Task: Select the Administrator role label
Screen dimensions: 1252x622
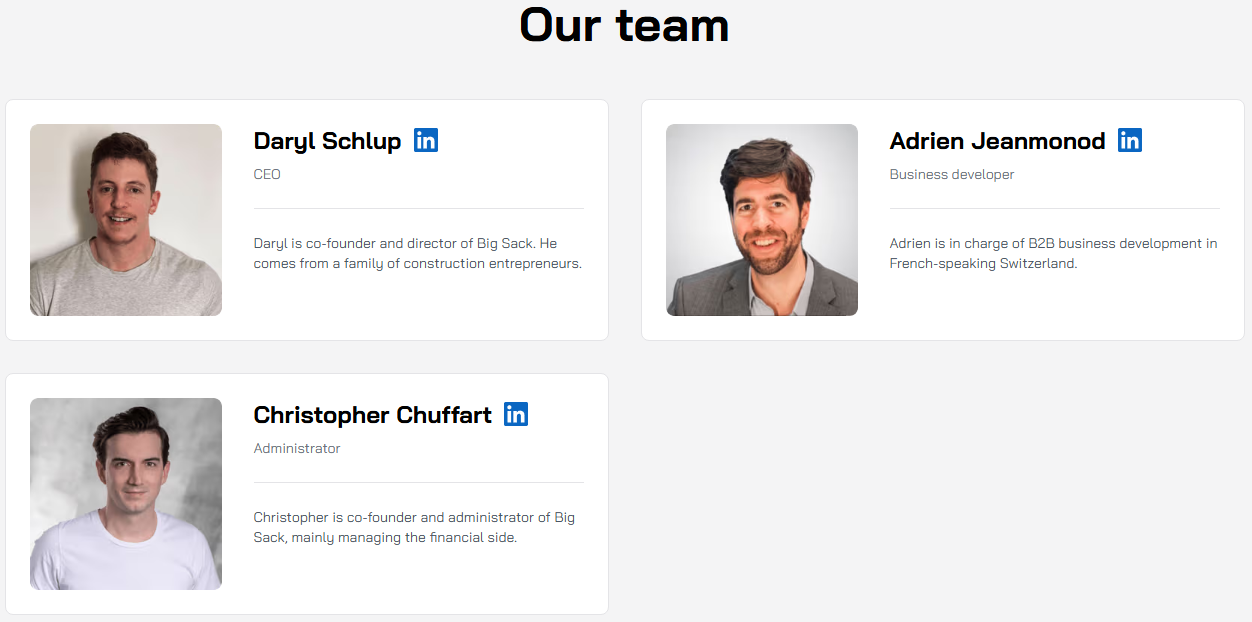Action: point(297,448)
